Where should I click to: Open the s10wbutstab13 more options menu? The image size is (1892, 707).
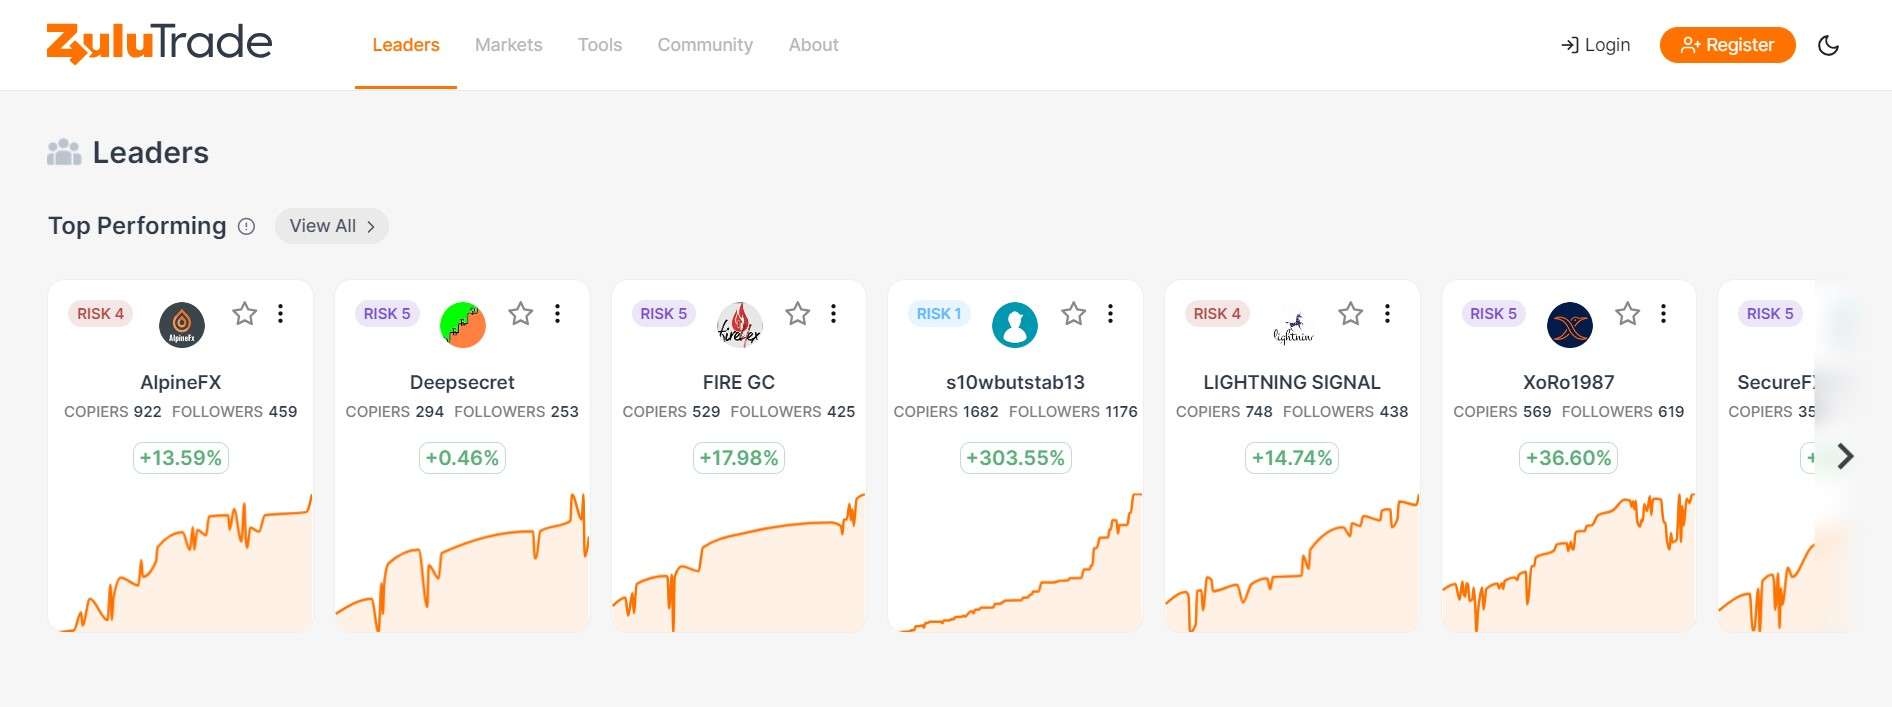1110,314
